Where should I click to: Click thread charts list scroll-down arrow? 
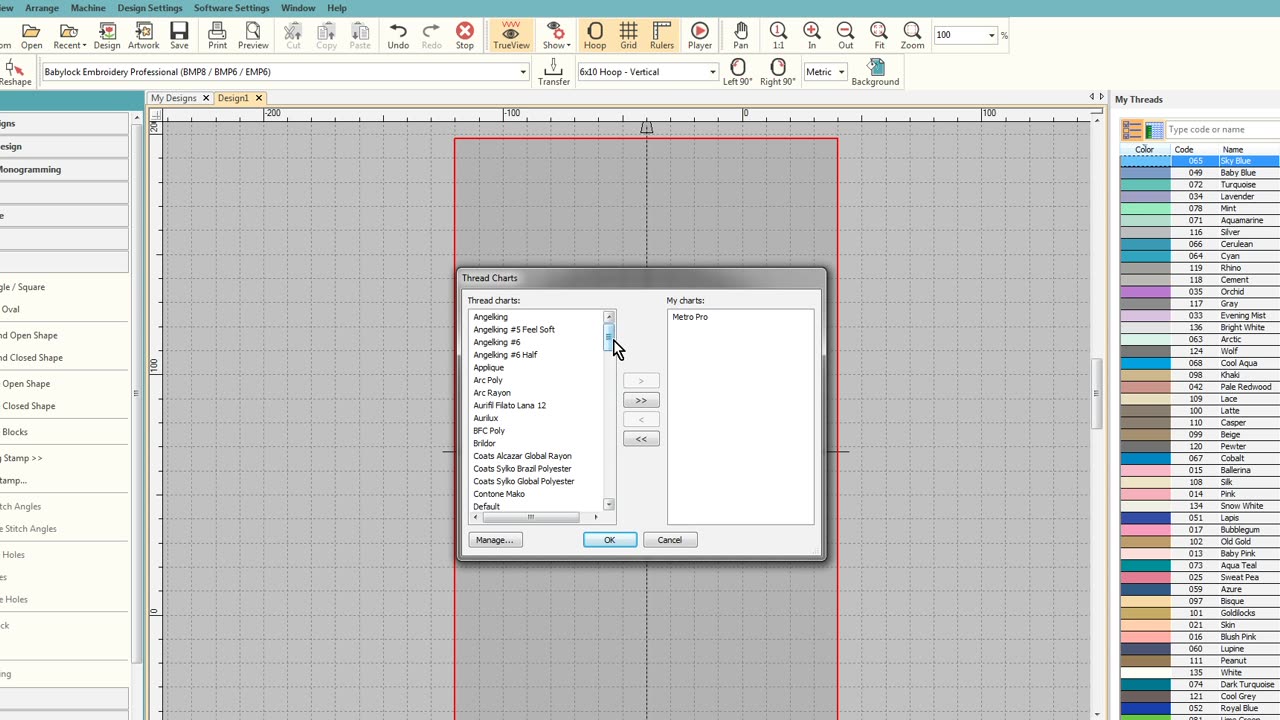(x=609, y=504)
